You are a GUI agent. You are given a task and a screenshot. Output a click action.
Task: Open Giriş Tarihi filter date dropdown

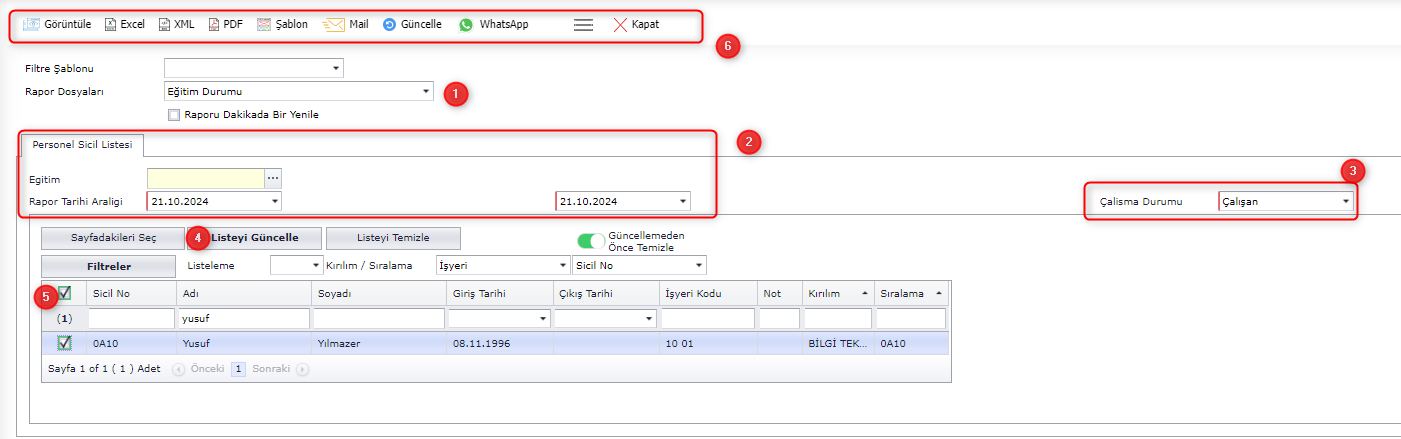[543, 318]
